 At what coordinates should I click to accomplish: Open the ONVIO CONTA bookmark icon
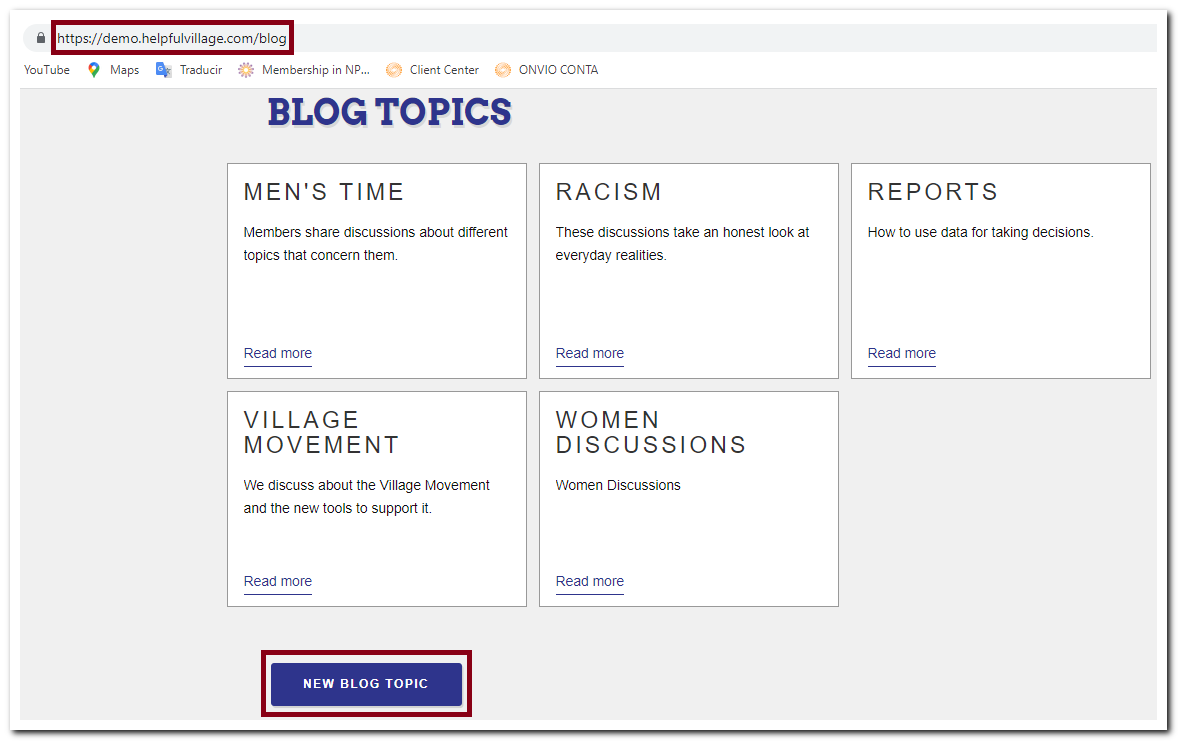tap(502, 70)
